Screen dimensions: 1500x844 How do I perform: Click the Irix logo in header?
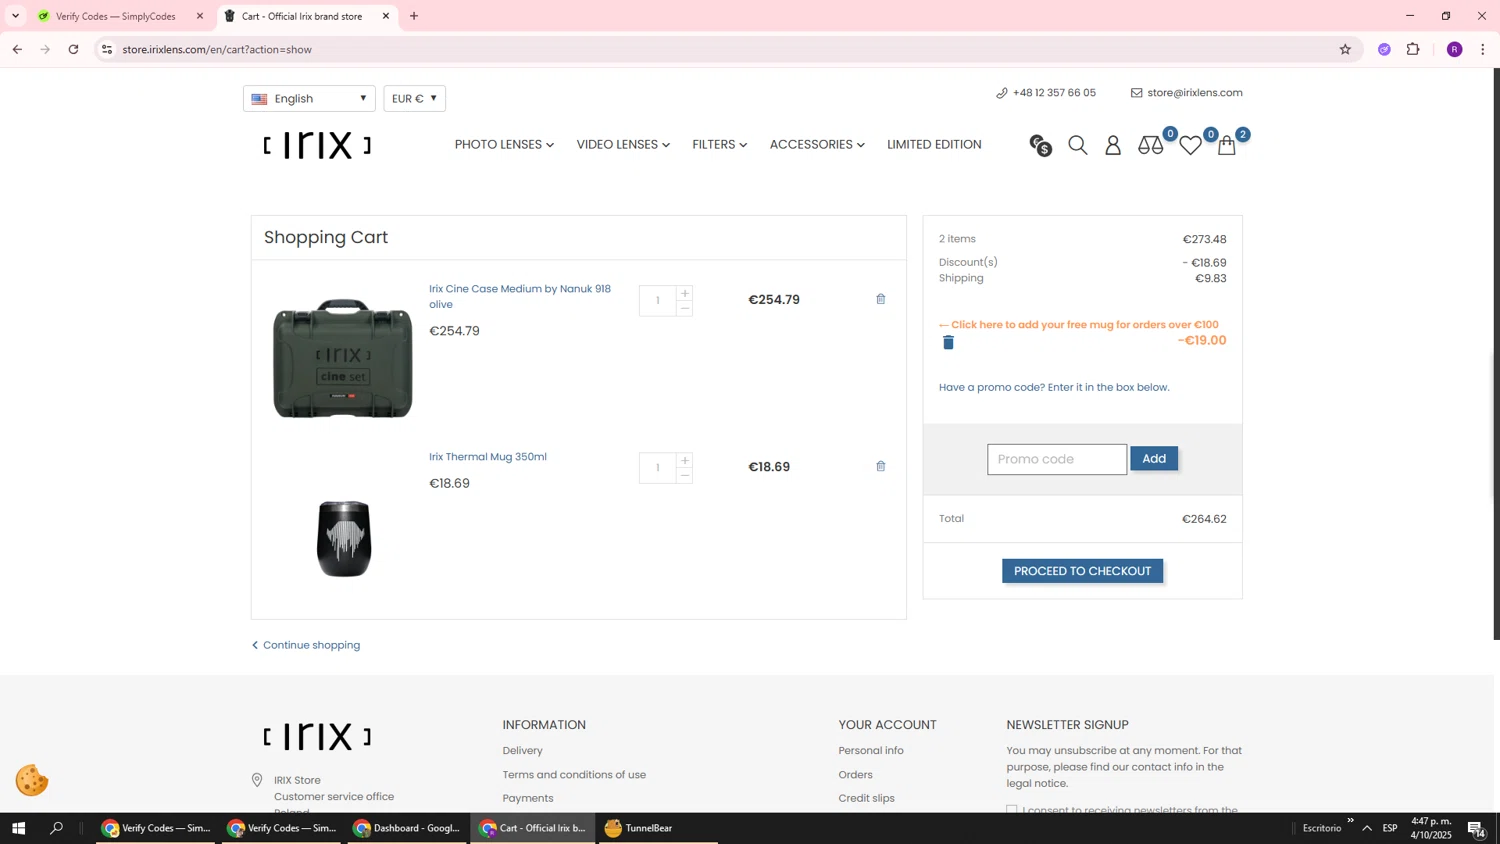pyautogui.click(x=318, y=146)
